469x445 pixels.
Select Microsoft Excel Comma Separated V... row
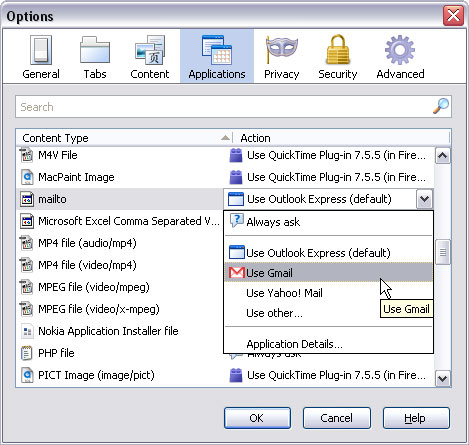pos(119,221)
